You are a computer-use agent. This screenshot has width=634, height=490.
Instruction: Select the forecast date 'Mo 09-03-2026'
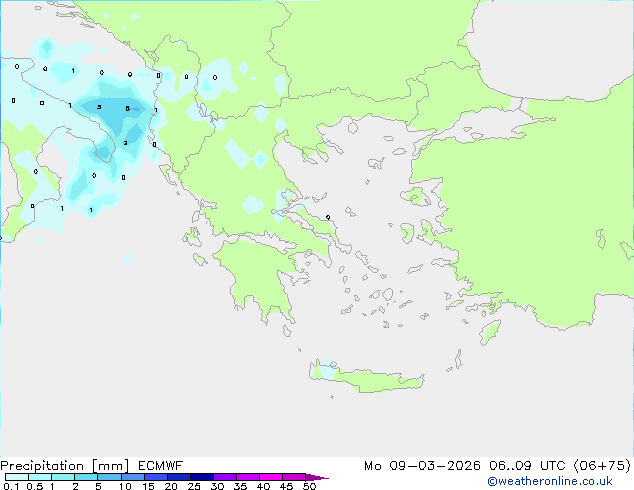click(x=422, y=466)
